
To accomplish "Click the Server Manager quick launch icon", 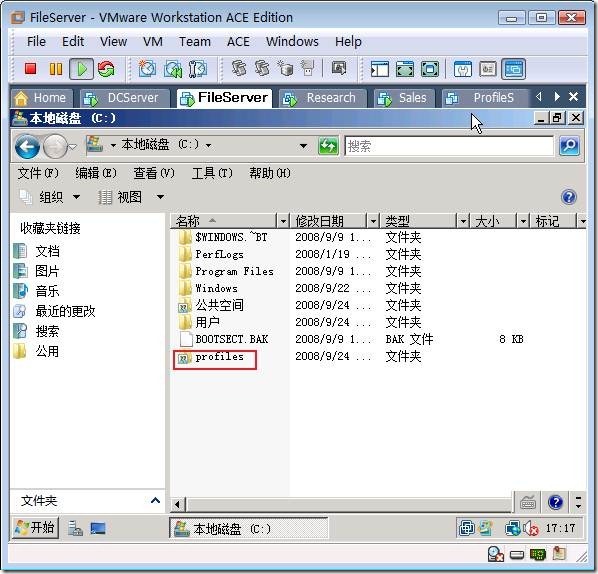I will (x=75, y=528).
